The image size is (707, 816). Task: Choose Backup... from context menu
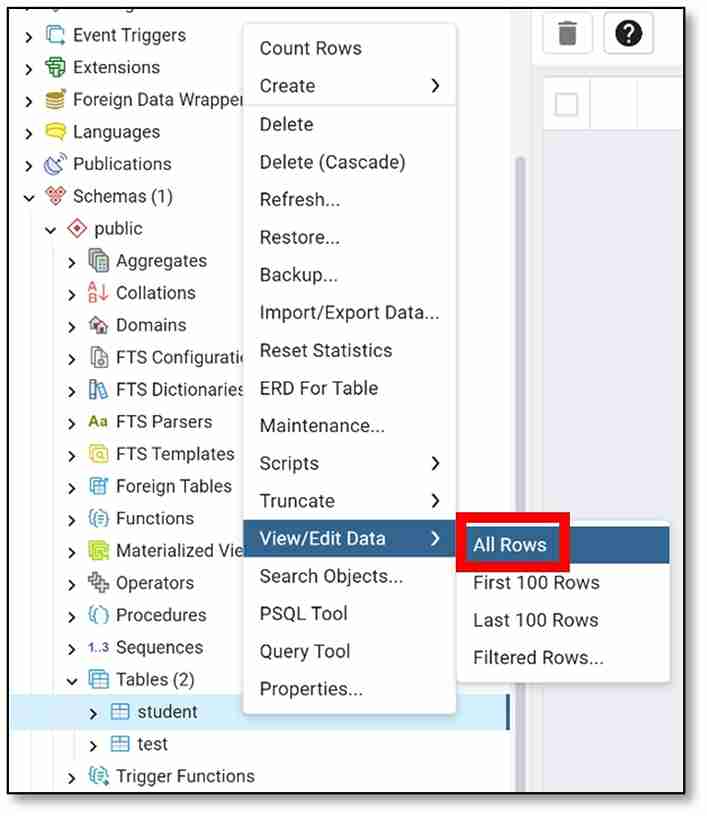[x=350, y=275]
